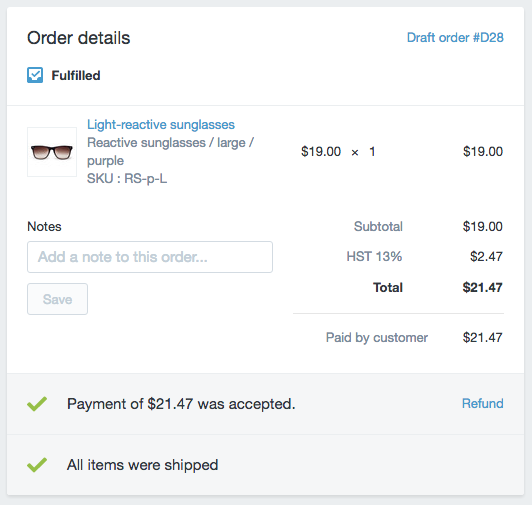The height and width of the screenshot is (505, 532).
Task: Click the Save note button
Action: pyautogui.click(x=57, y=299)
